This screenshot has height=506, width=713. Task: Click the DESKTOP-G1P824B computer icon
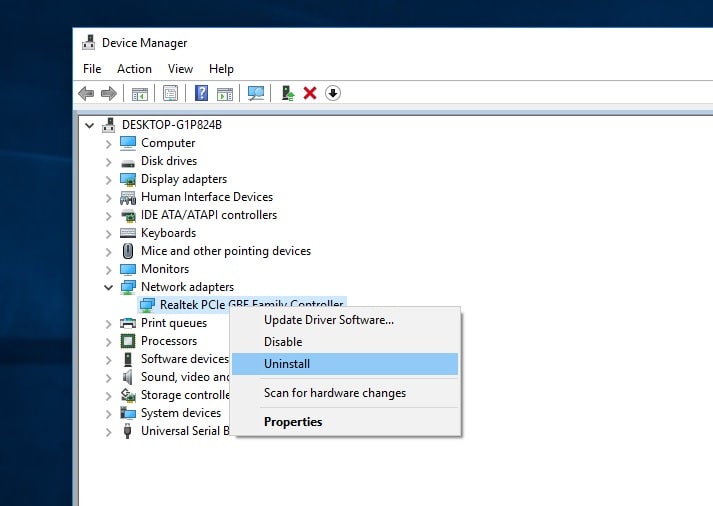(x=108, y=125)
